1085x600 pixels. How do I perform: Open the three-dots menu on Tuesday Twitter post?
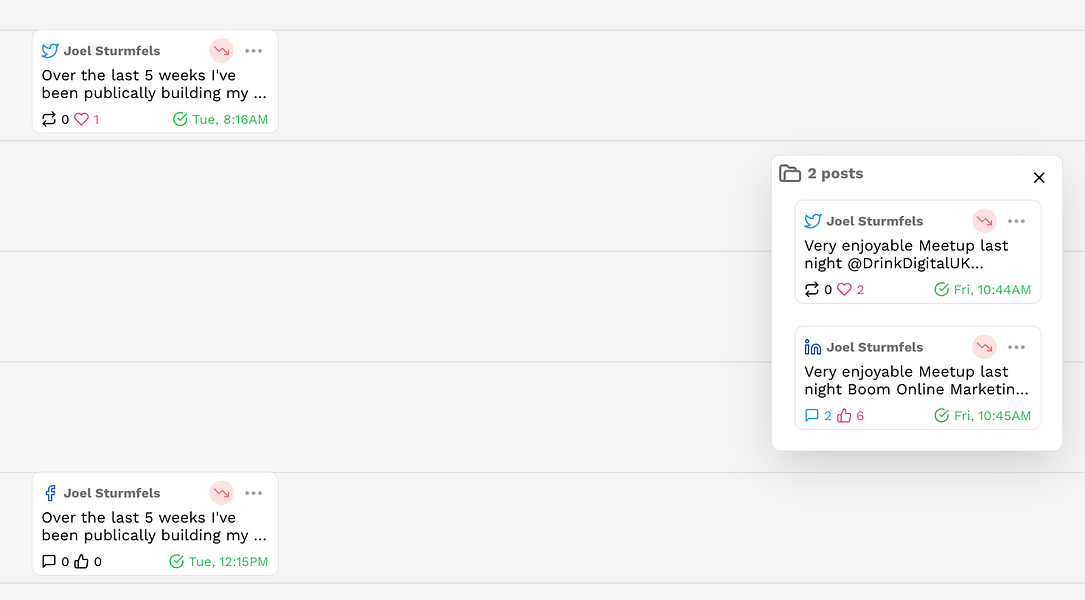(254, 51)
